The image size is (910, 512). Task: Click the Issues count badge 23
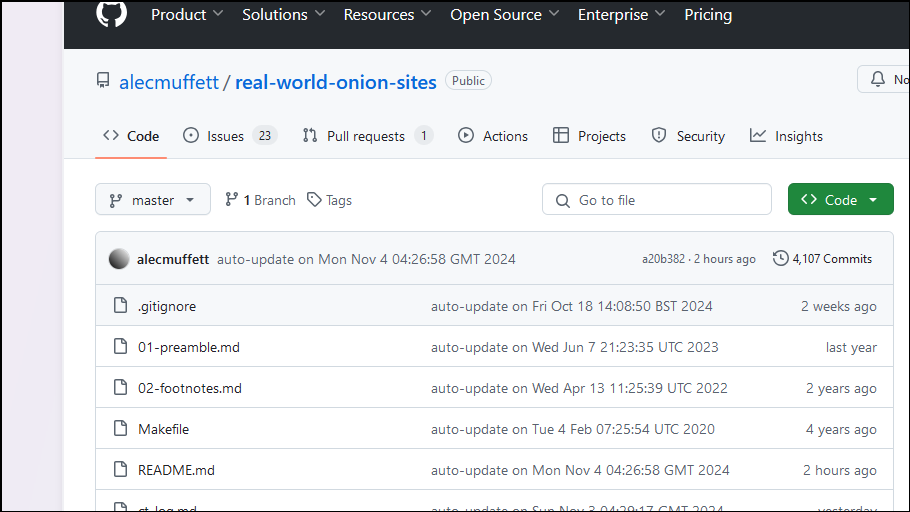[x=265, y=136]
